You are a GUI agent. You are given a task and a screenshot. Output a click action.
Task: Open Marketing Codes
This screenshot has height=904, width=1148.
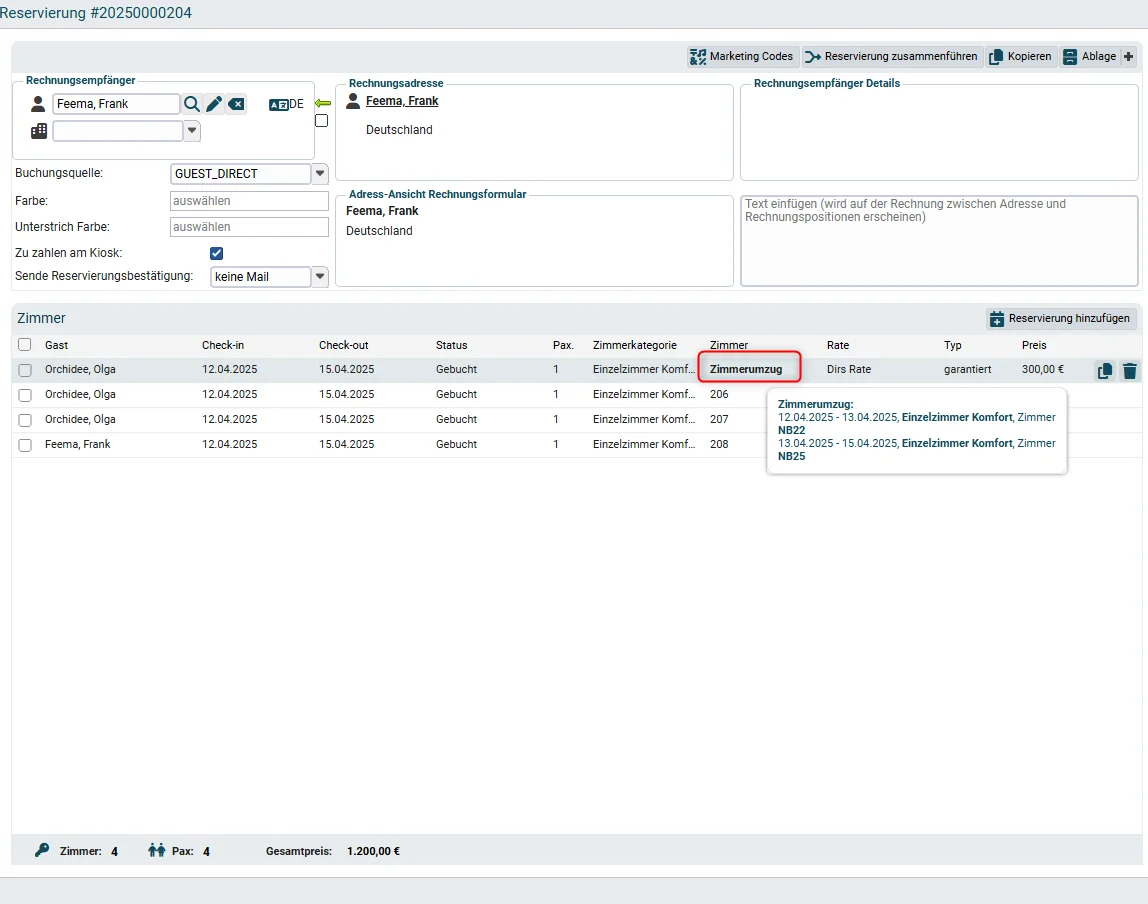[741, 56]
